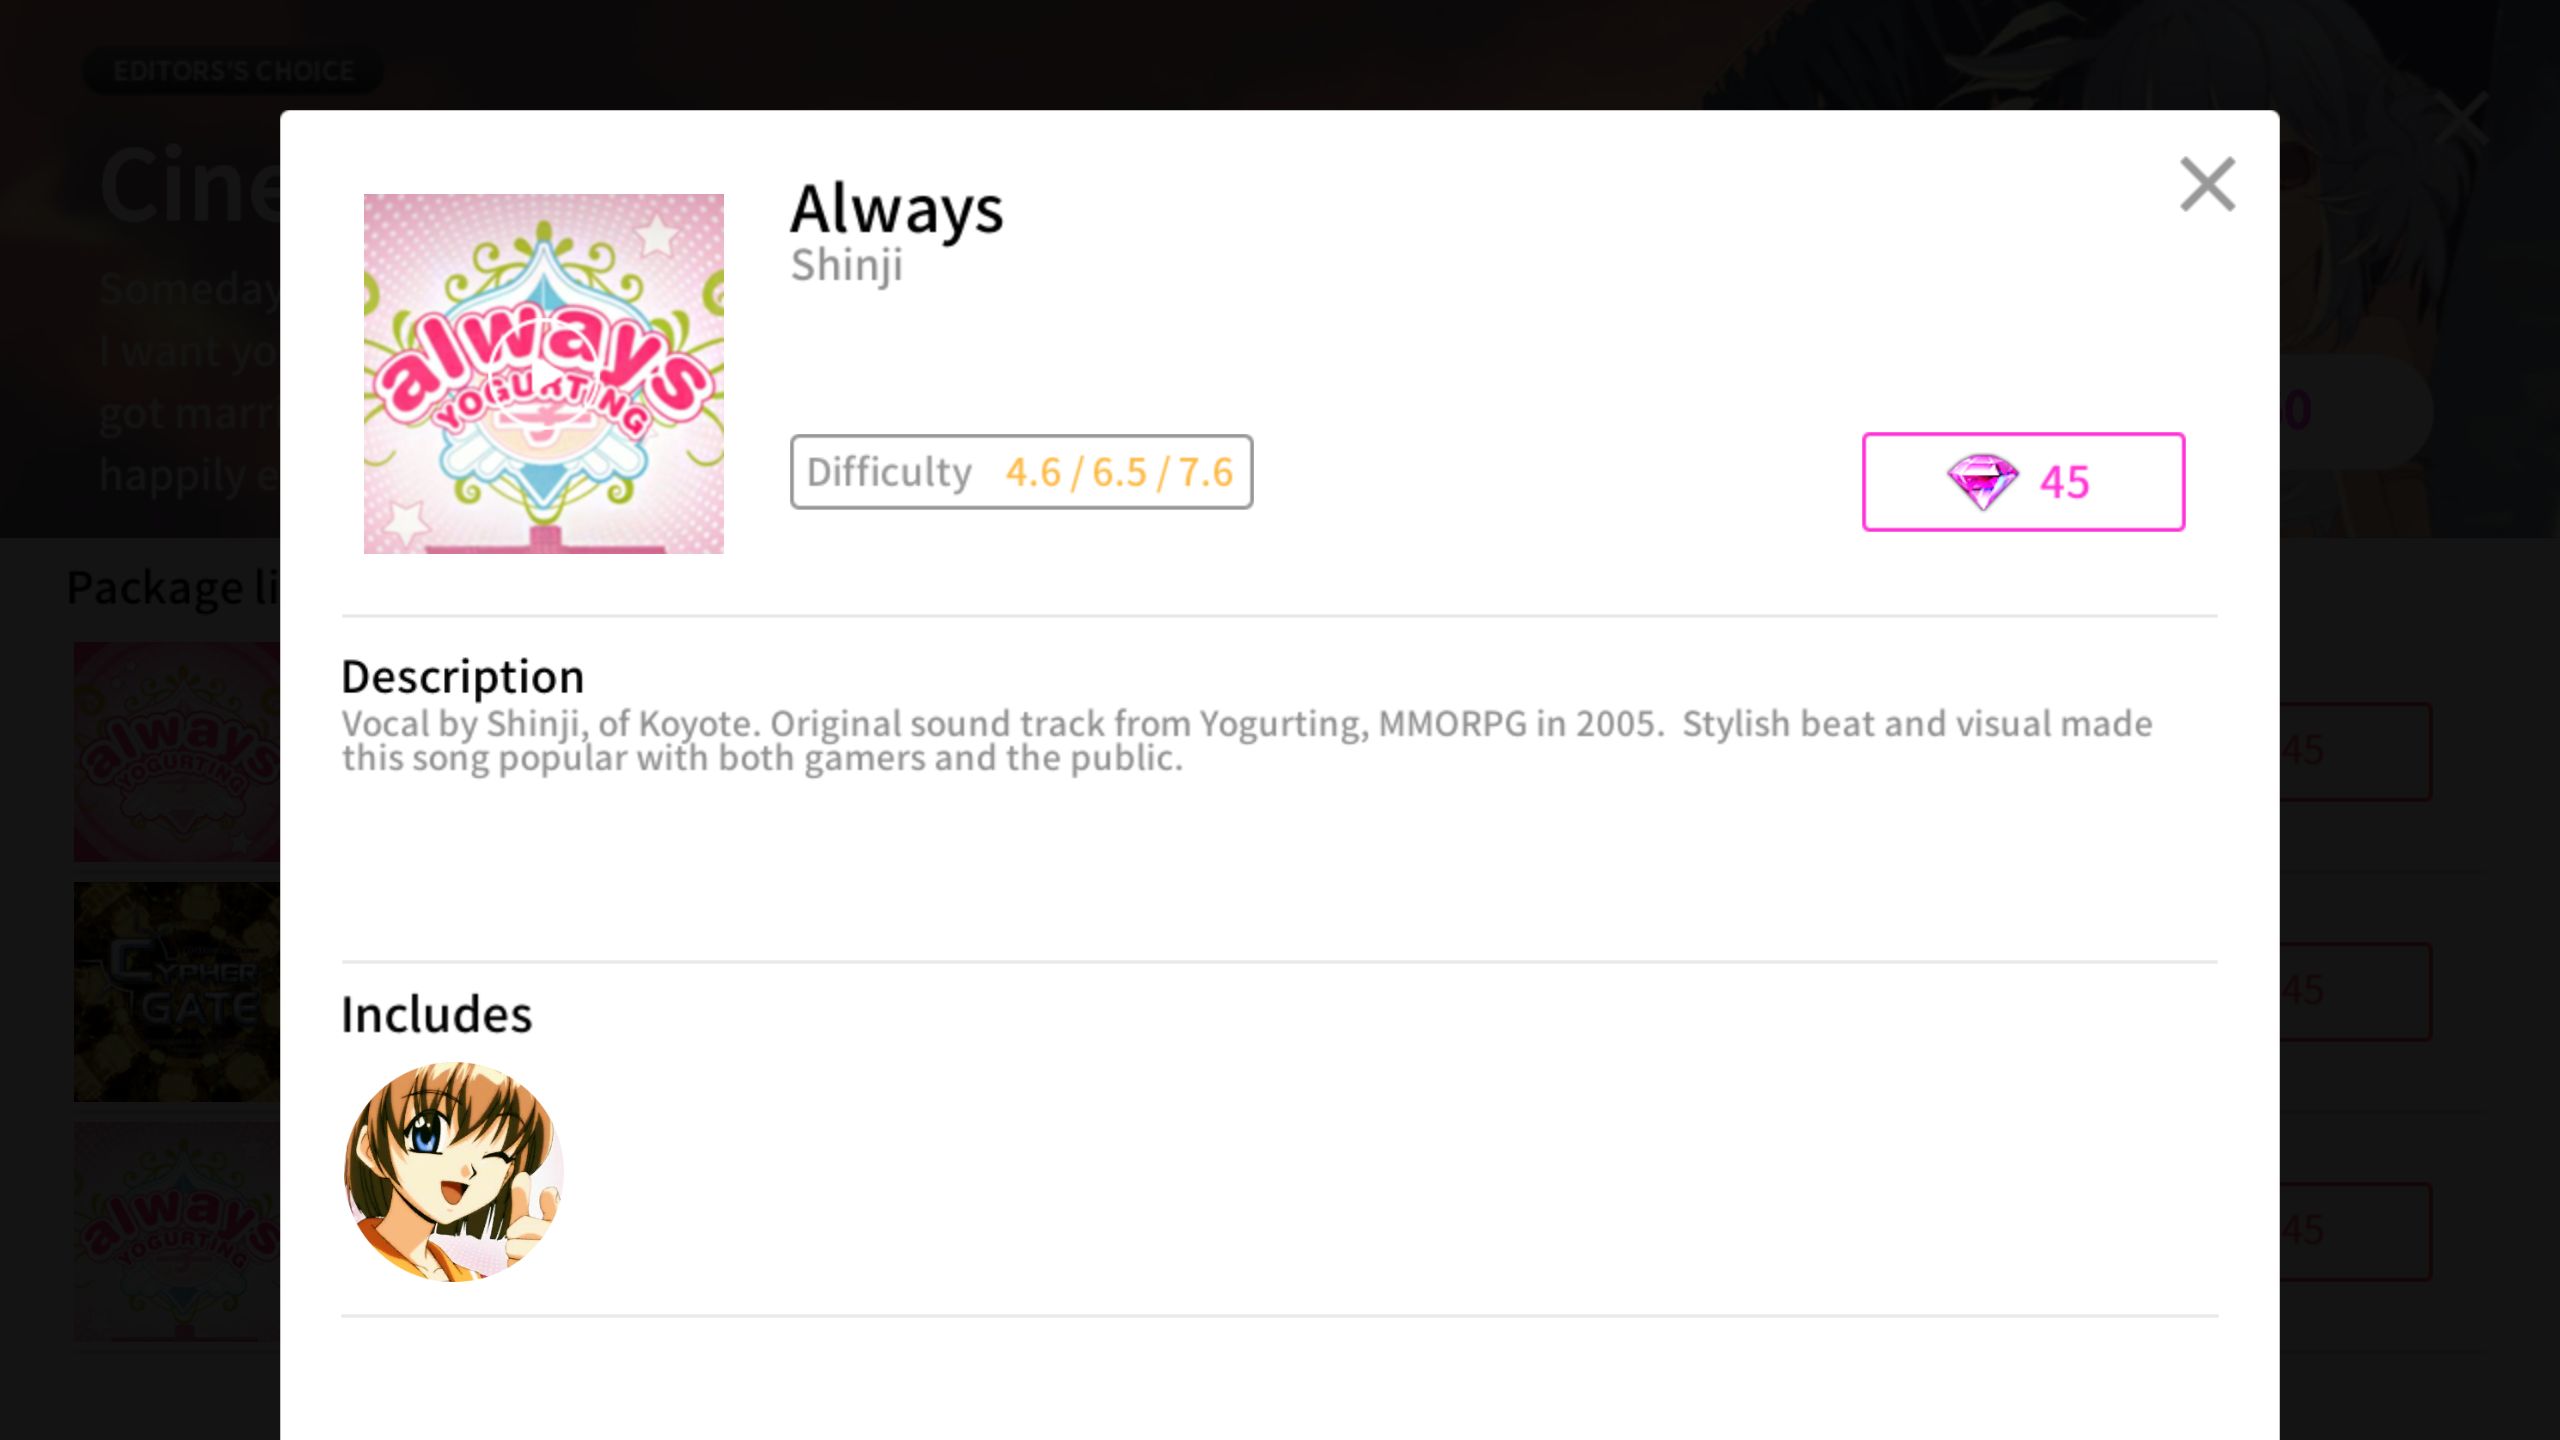2560x1440 pixels.
Task: Select the dimmed Cypher Gate package thumbnail
Action: pyautogui.click(x=177, y=992)
